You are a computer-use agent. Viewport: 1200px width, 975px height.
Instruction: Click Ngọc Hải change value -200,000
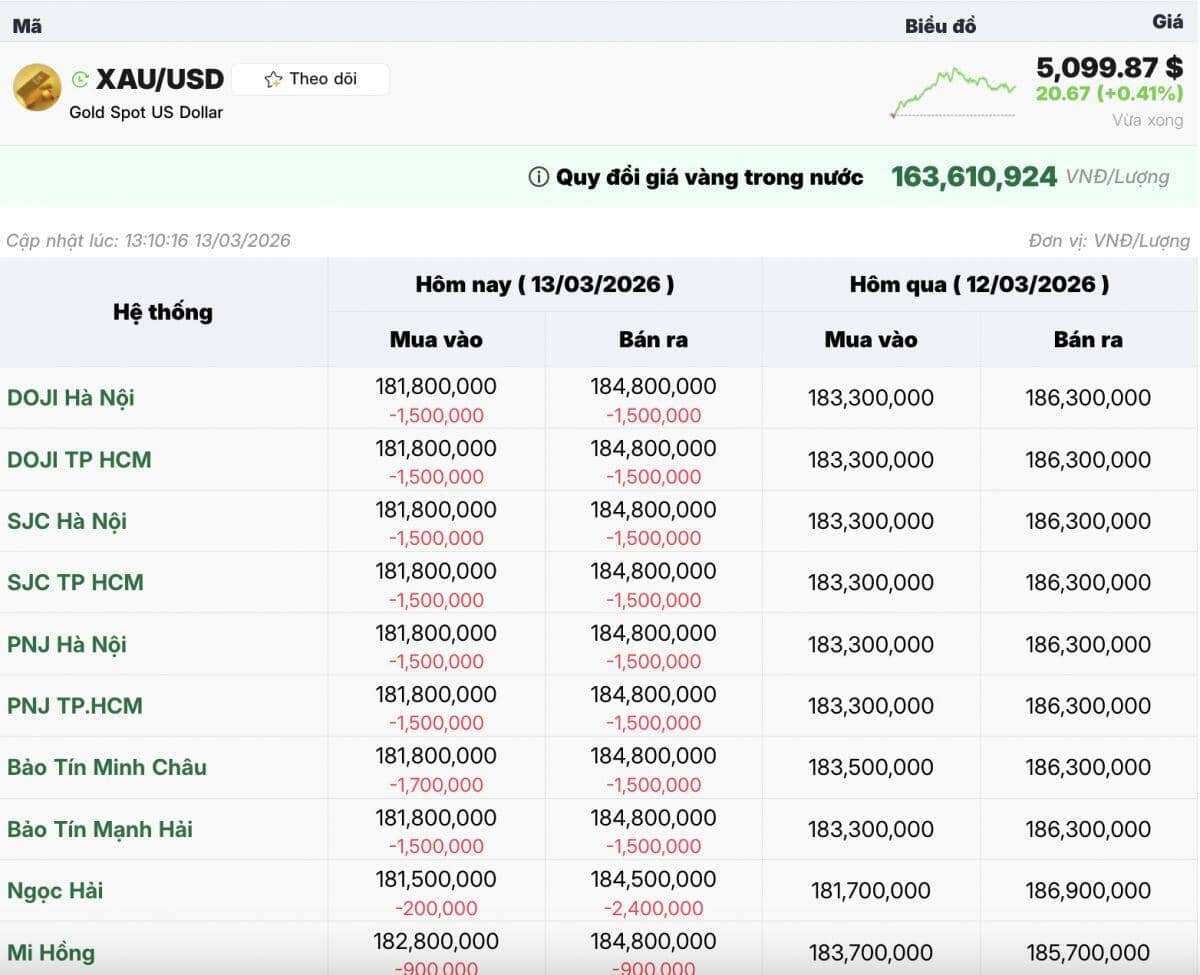[436, 909]
